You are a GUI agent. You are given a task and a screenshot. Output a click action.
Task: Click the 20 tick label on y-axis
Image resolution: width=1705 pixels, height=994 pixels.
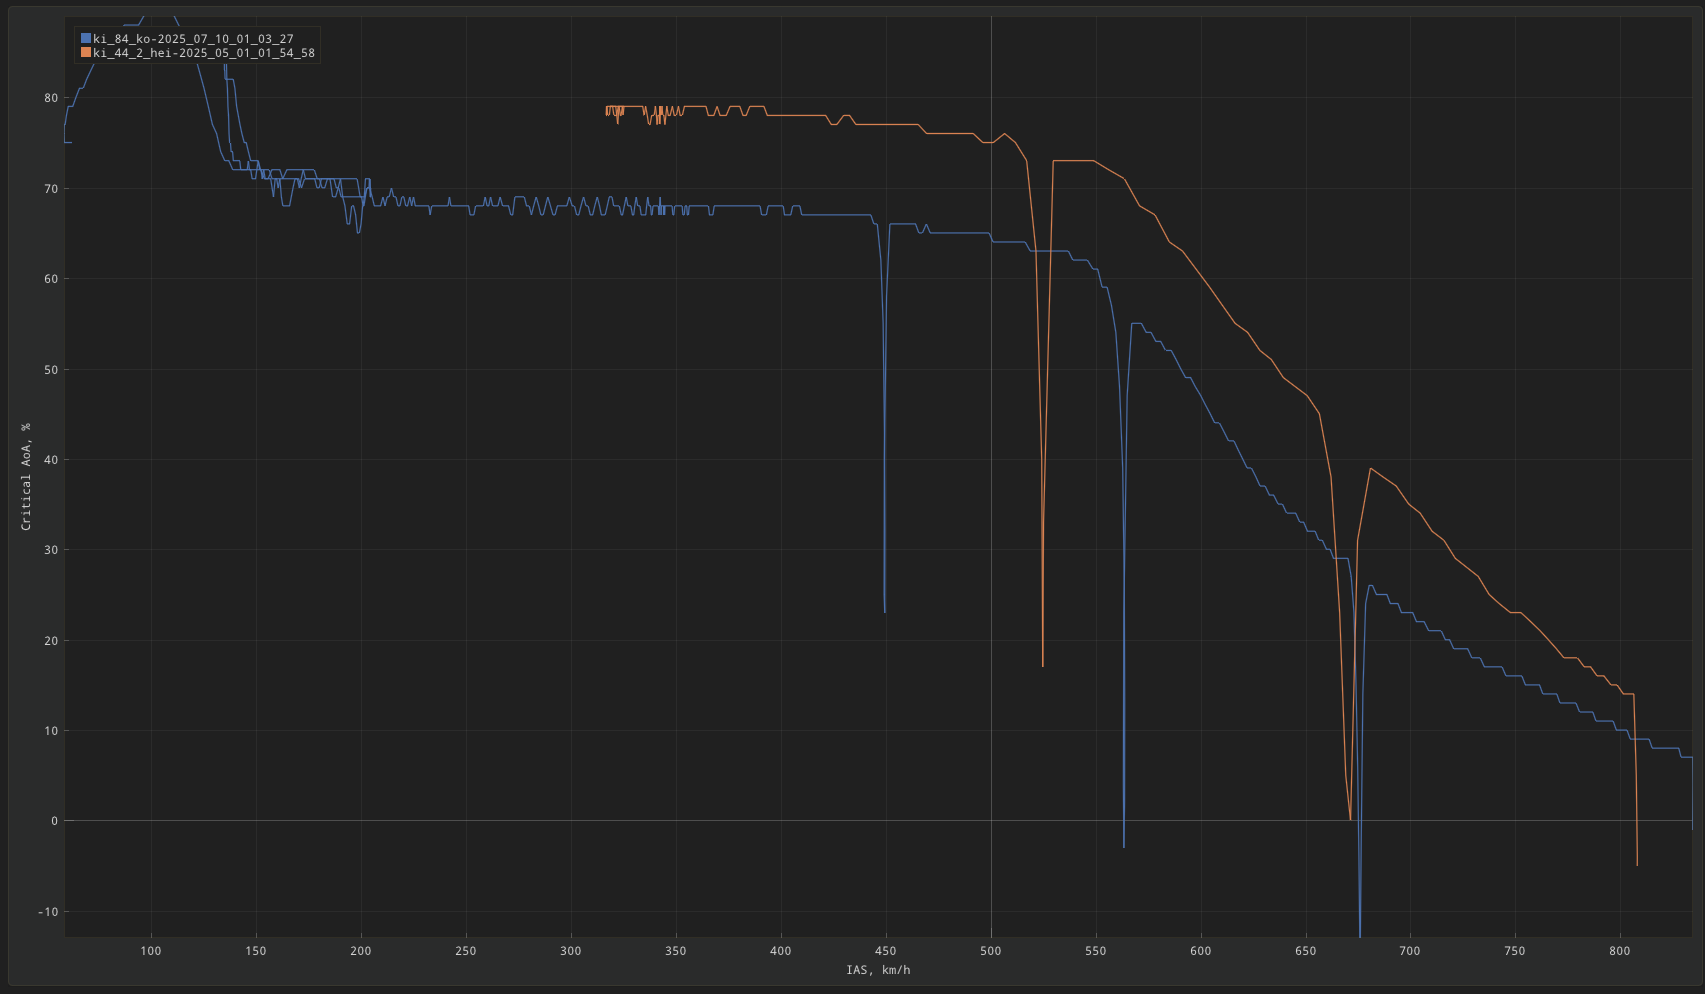[51, 641]
